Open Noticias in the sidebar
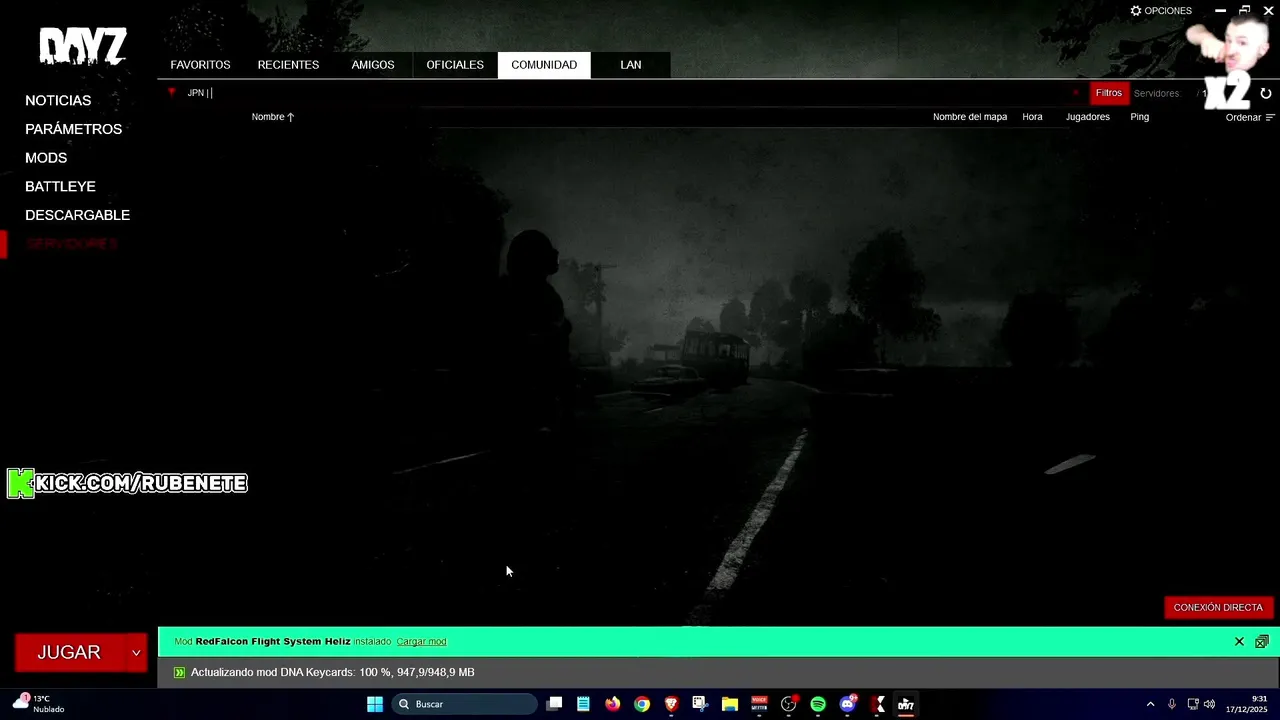The height and width of the screenshot is (720, 1280). point(58,101)
